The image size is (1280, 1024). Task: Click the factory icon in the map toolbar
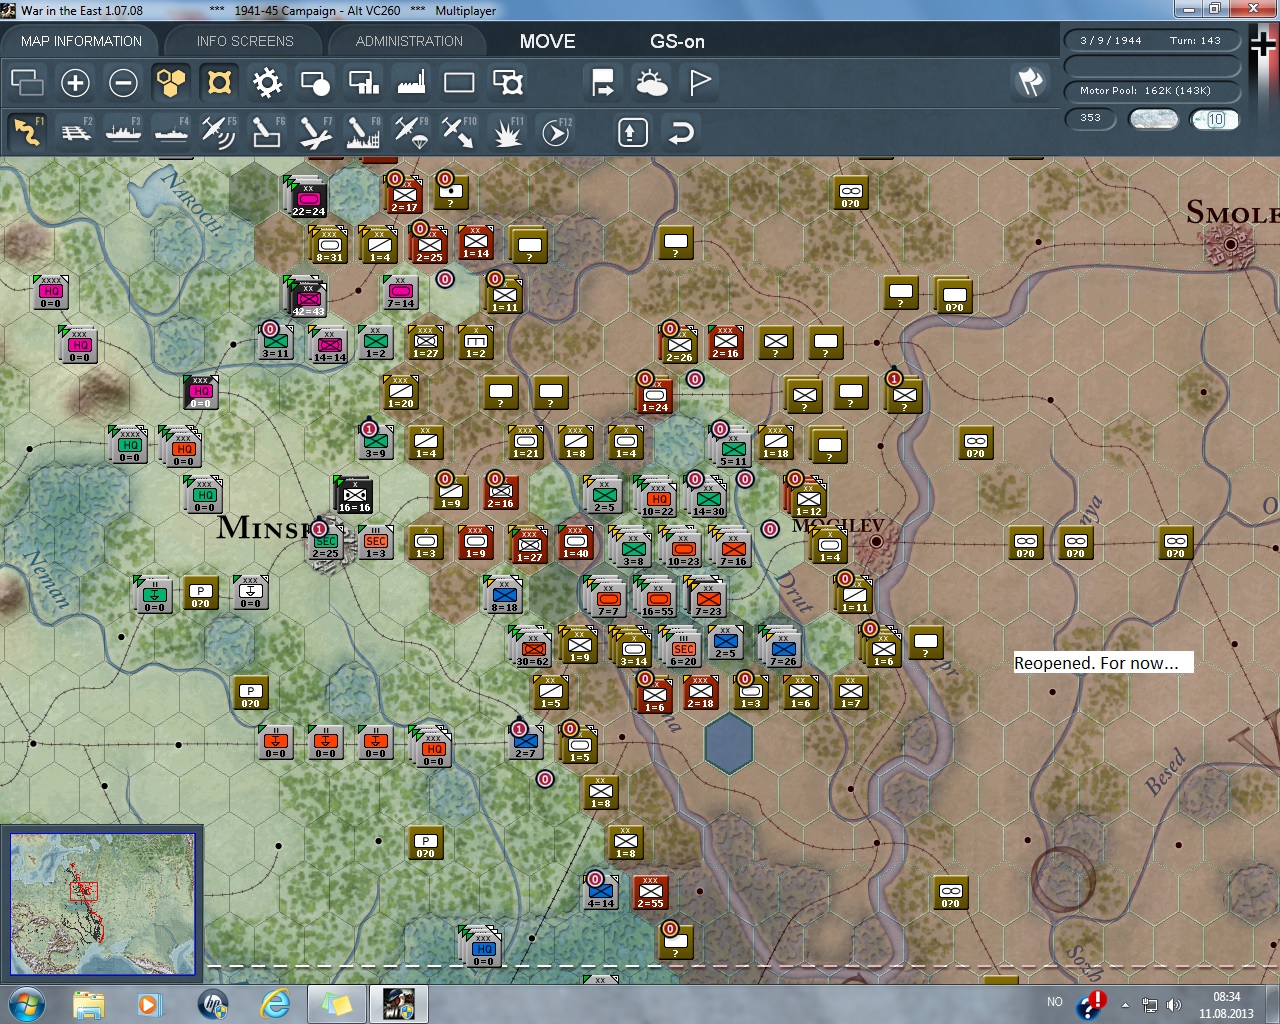411,82
